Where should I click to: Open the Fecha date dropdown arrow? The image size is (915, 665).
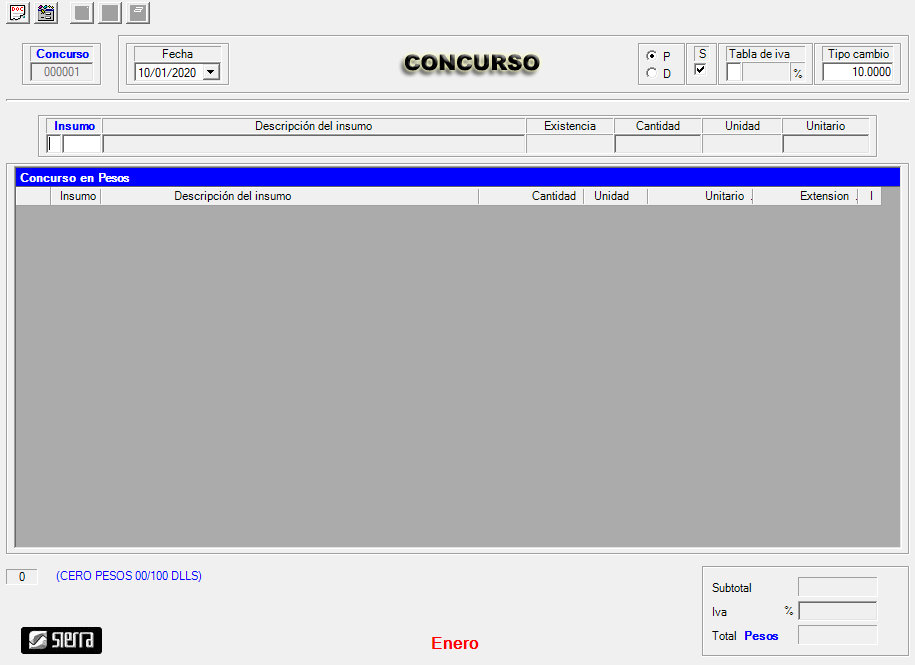210,72
